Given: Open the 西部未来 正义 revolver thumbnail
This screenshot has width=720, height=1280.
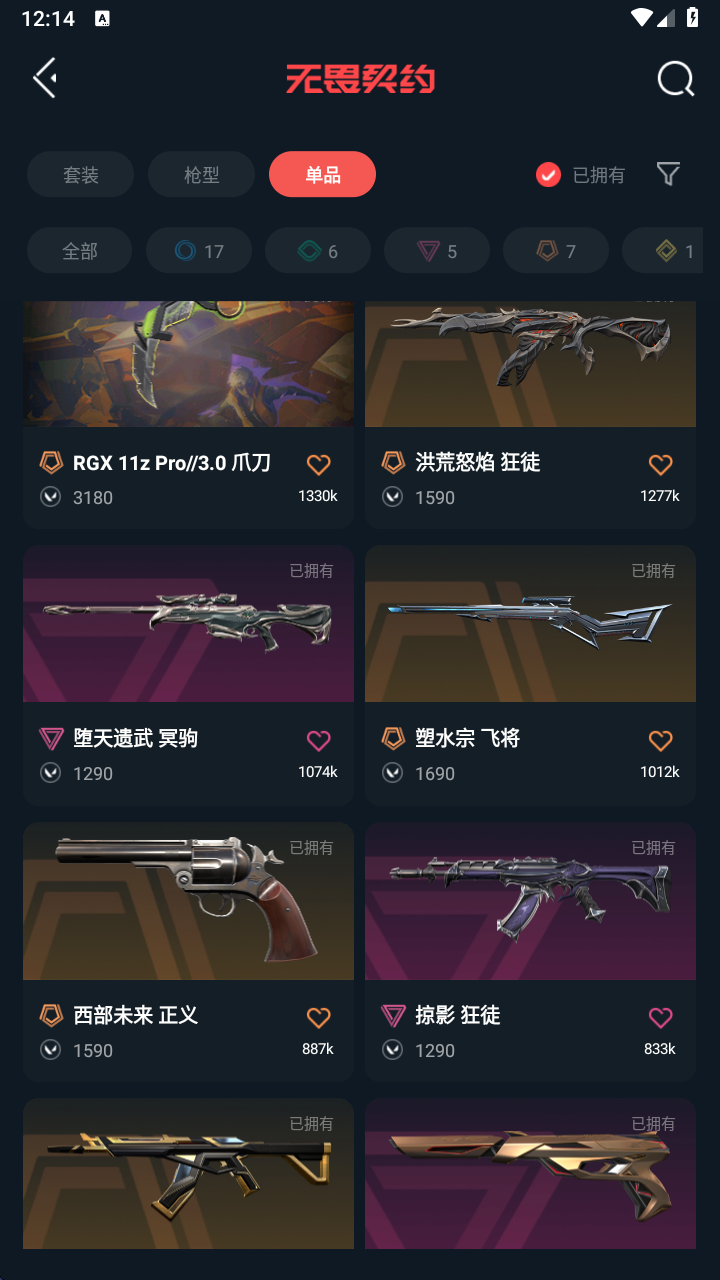Looking at the screenshot, I should [x=188, y=901].
